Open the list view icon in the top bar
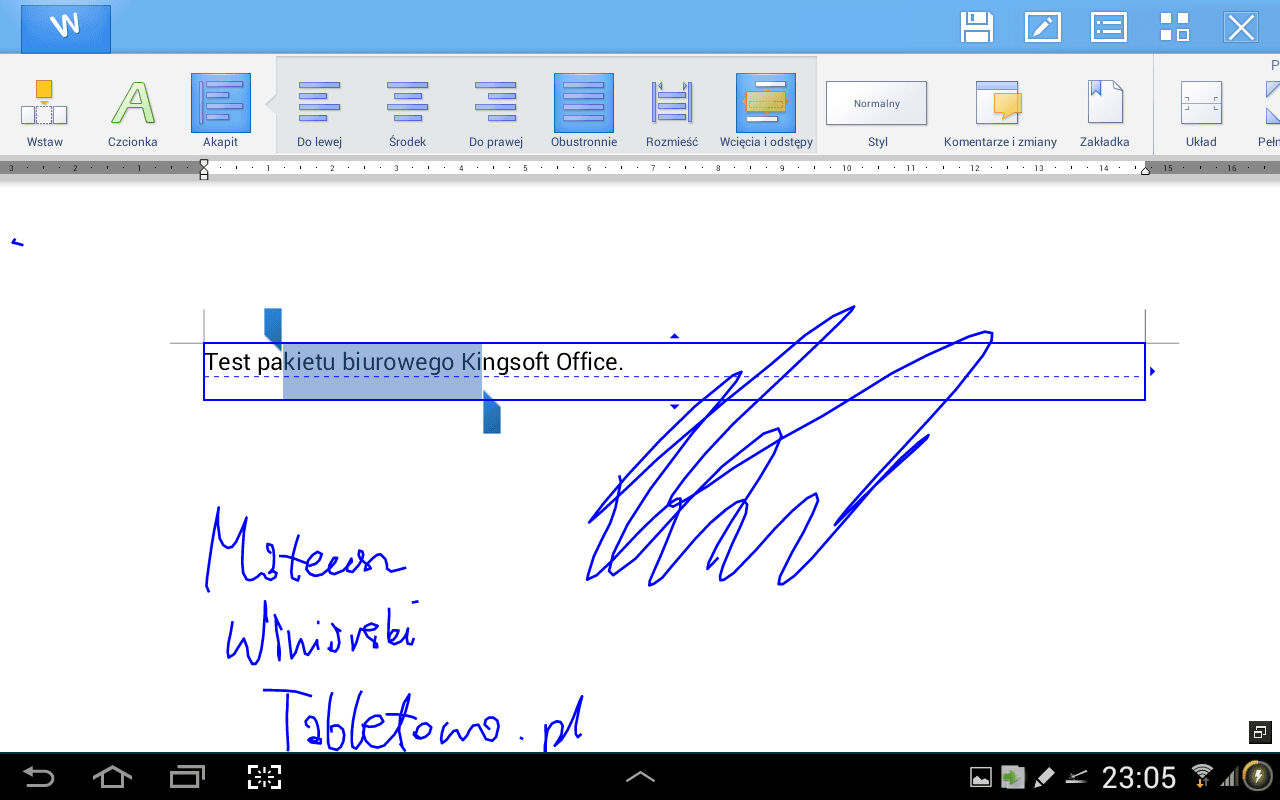1280x800 pixels. 1109,27
